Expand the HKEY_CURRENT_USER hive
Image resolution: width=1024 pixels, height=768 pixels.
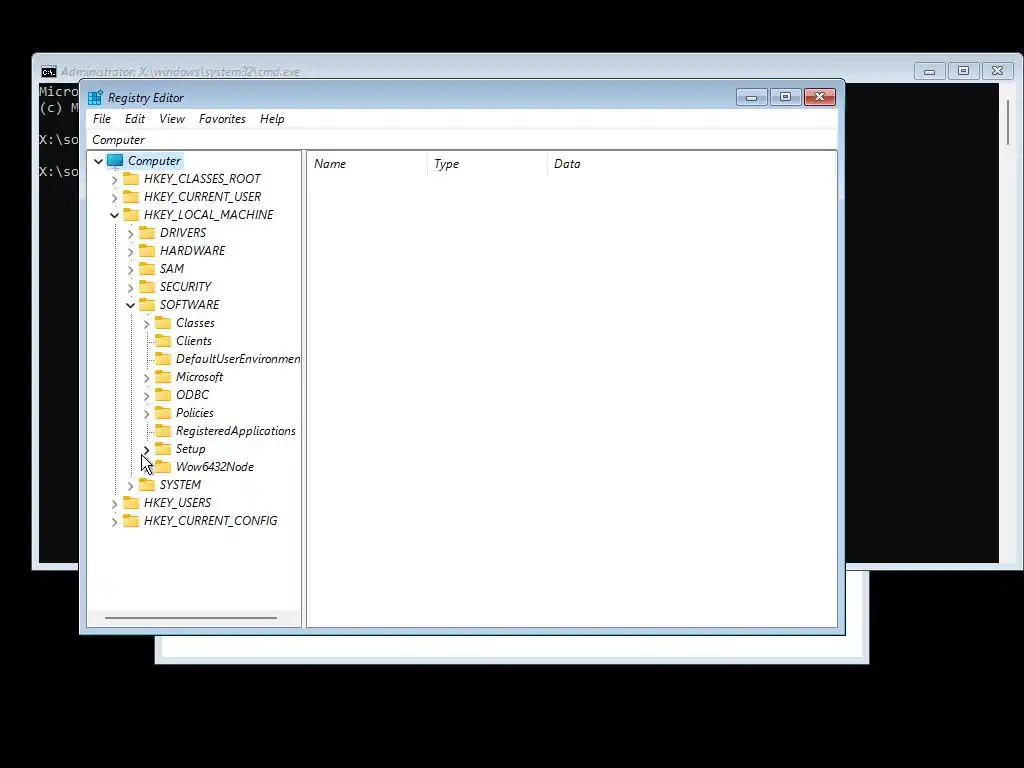[x=114, y=197]
